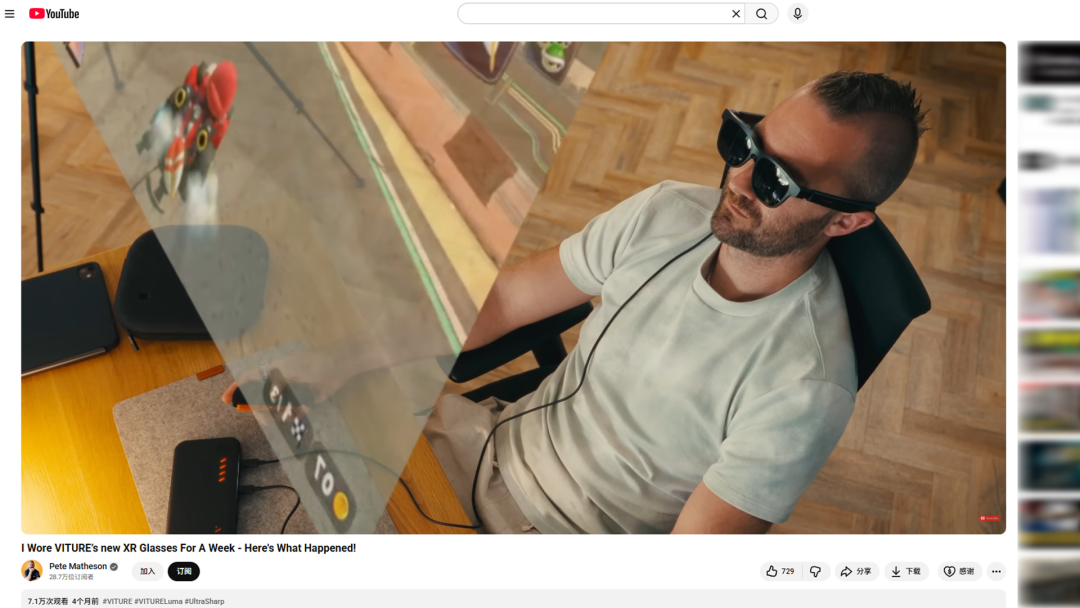This screenshot has height=608, width=1080.
Task: Send thanks via 感谢 button
Action: point(959,571)
